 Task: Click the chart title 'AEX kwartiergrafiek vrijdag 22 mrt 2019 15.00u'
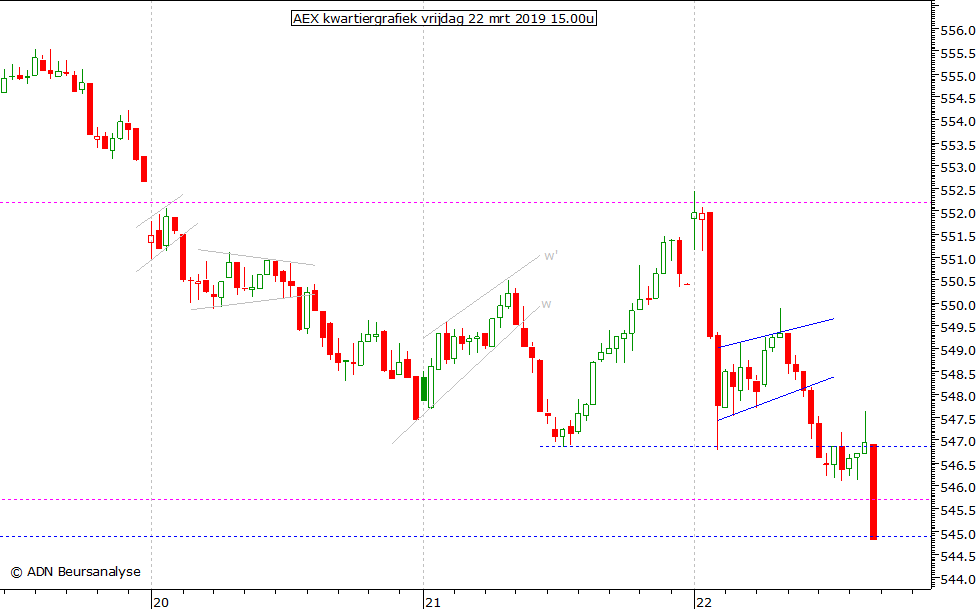444,19
